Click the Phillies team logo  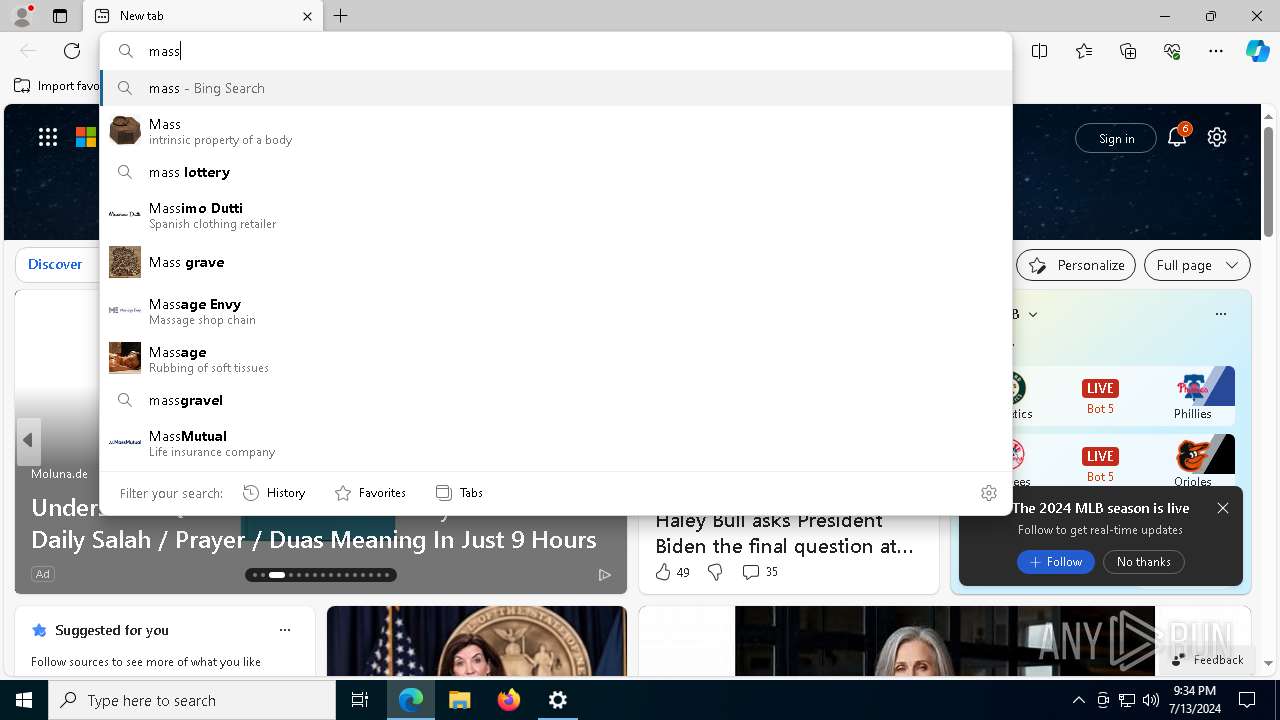(x=1193, y=388)
